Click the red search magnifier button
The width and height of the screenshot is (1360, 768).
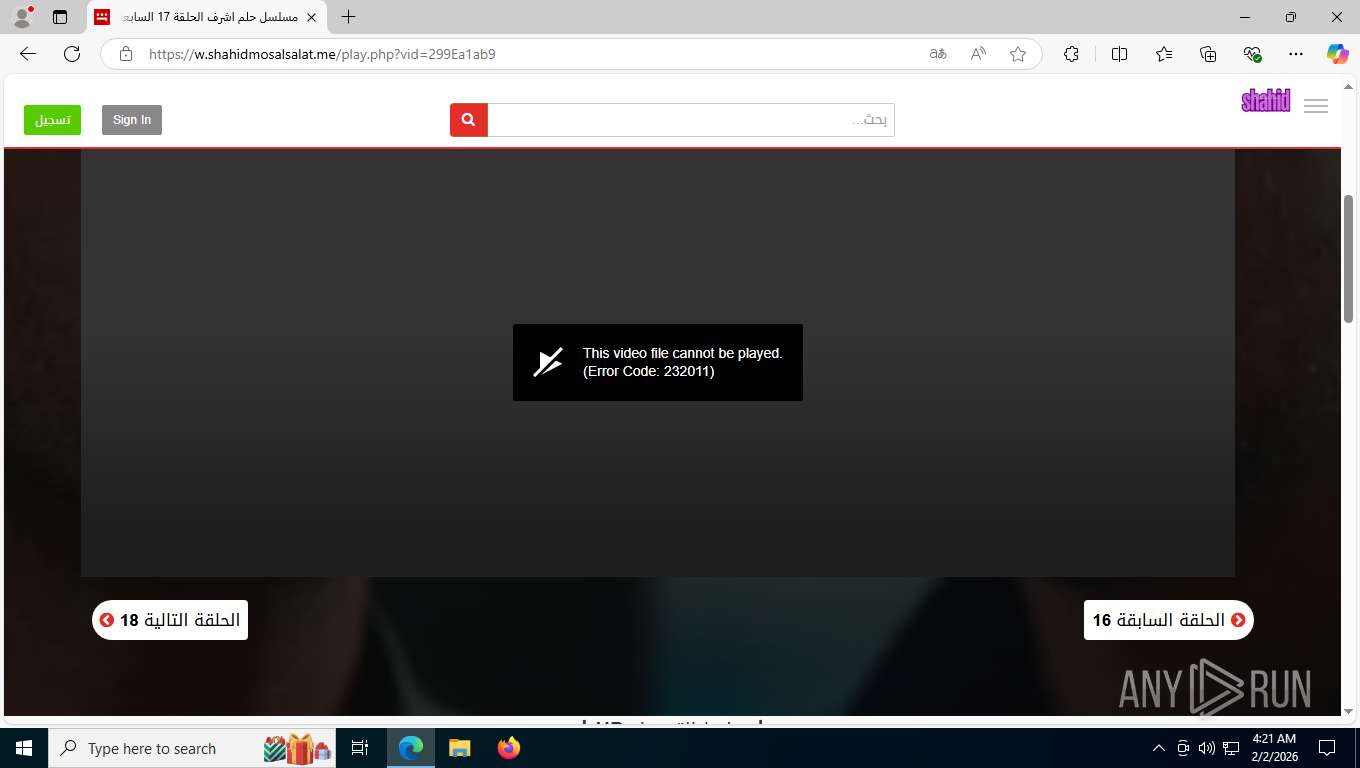click(468, 120)
